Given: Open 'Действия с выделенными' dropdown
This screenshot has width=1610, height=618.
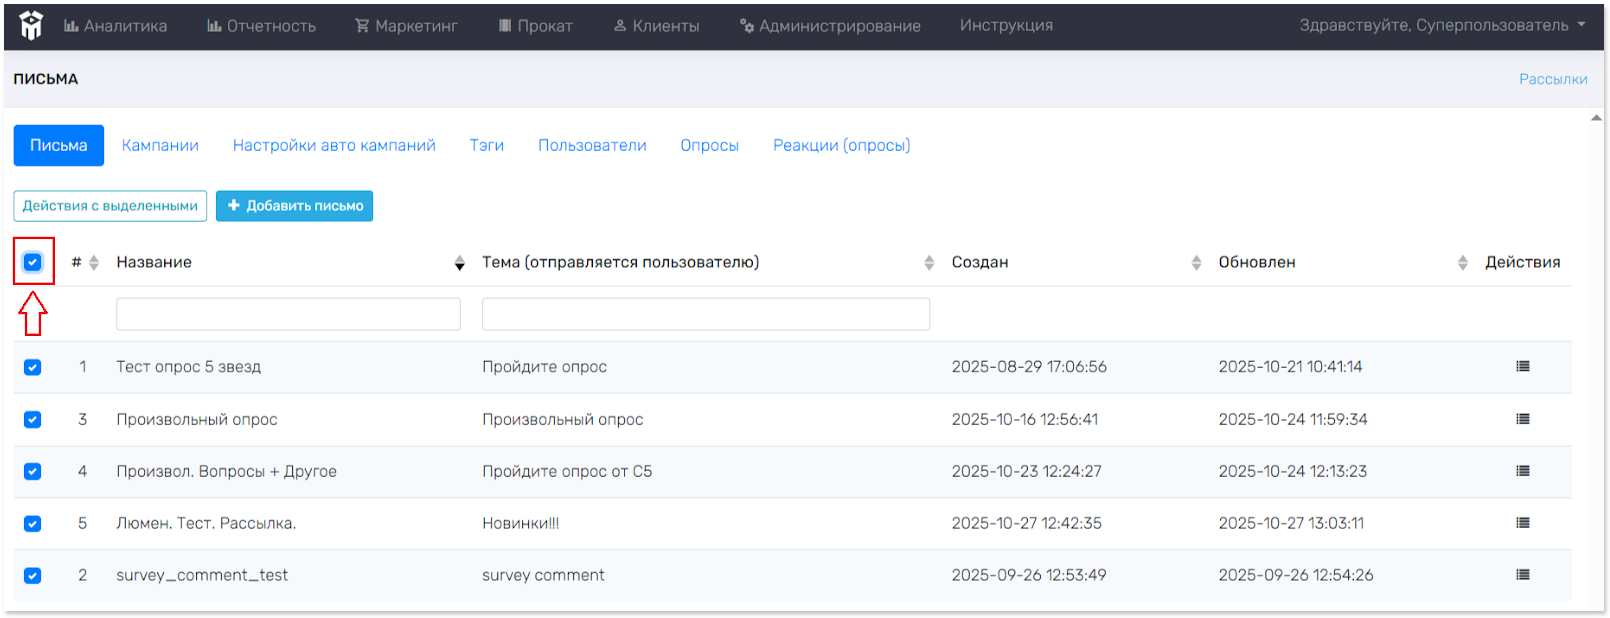Looking at the screenshot, I should tap(110, 206).
